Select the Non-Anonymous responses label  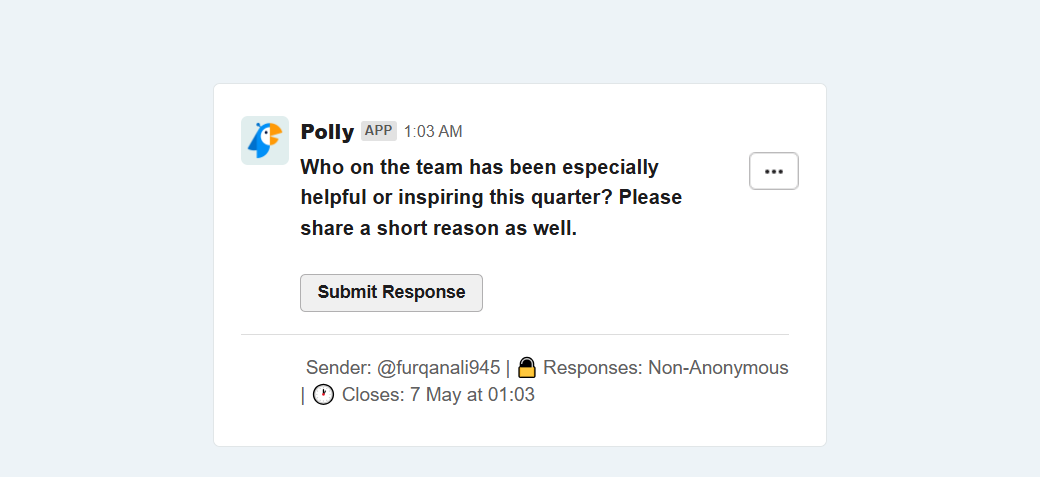718,368
